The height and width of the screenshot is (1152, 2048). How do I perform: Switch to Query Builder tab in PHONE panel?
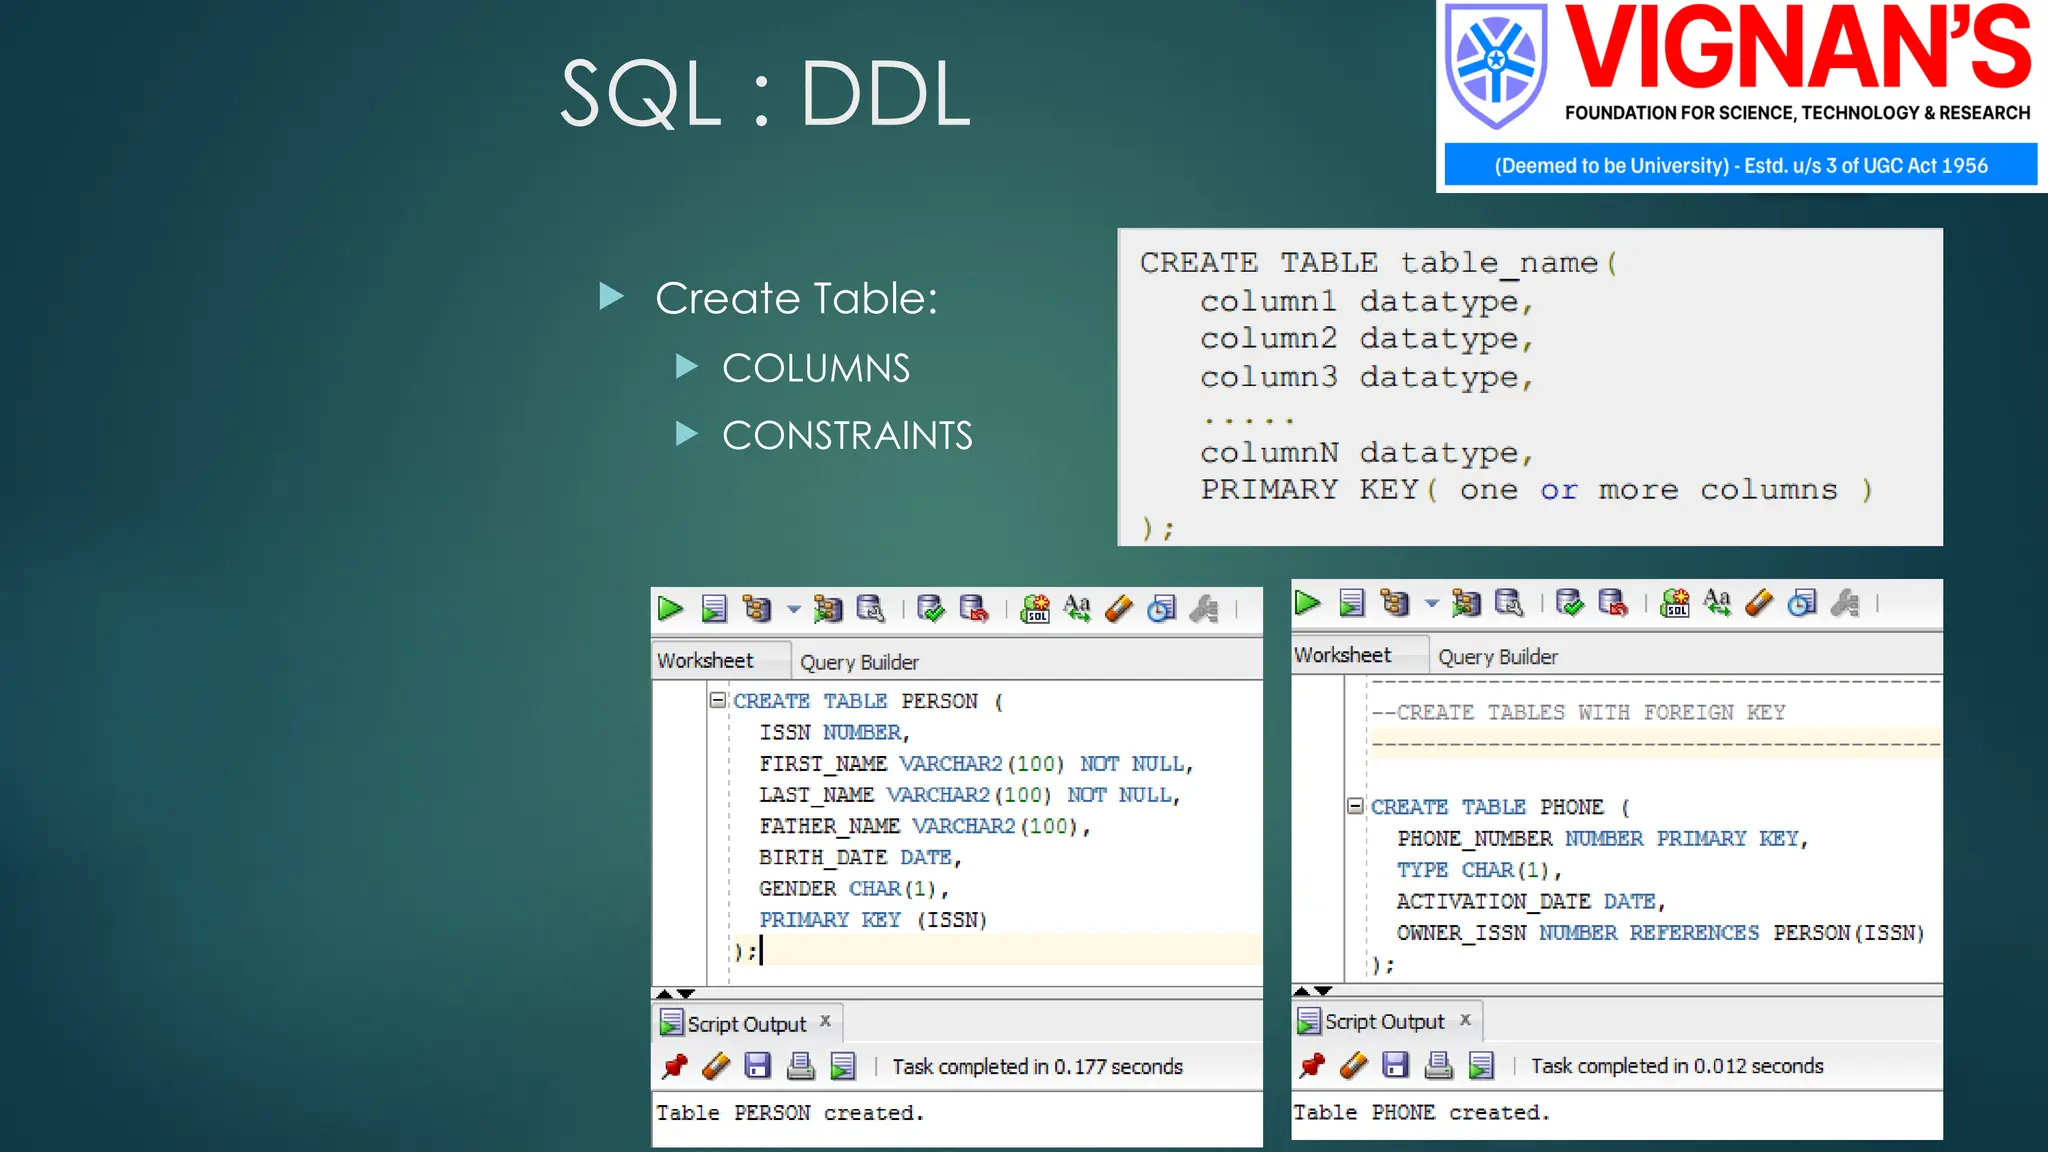click(1498, 657)
